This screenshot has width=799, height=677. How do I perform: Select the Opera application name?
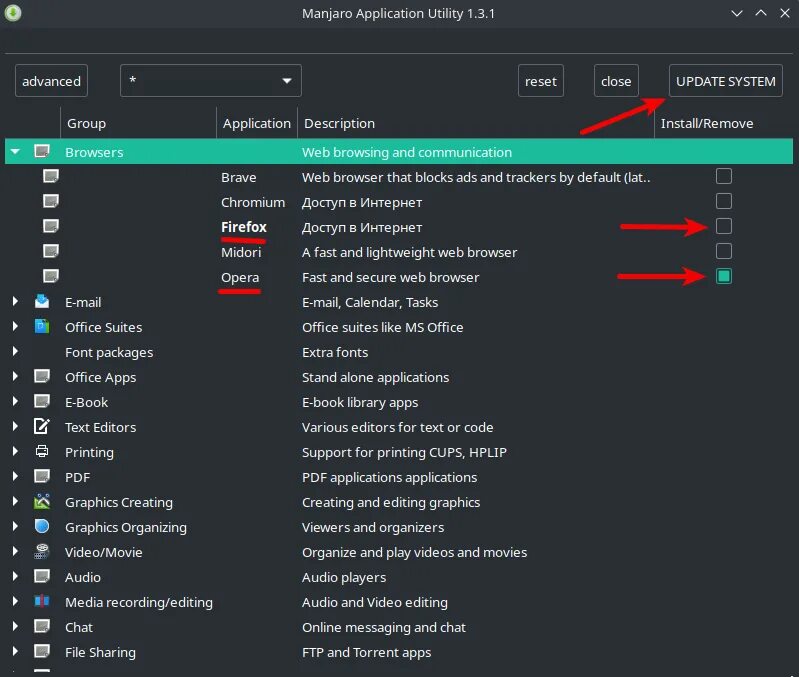240,278
